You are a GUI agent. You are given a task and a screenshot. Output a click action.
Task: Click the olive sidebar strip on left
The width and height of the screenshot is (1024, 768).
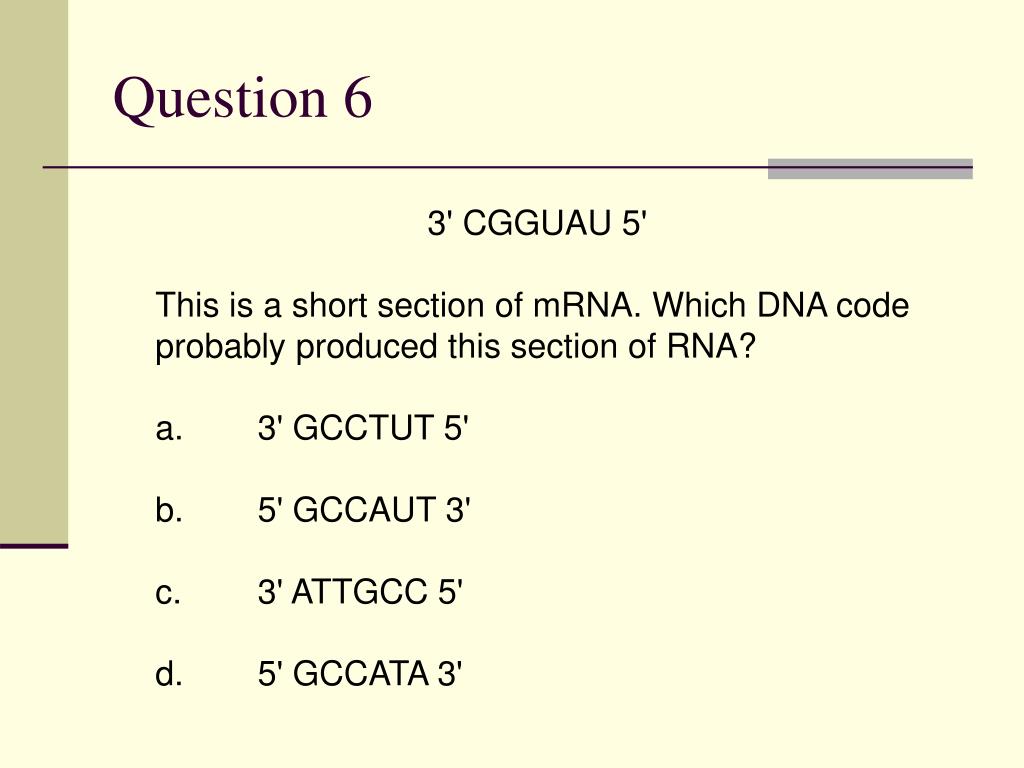click(x=34, y=271)
